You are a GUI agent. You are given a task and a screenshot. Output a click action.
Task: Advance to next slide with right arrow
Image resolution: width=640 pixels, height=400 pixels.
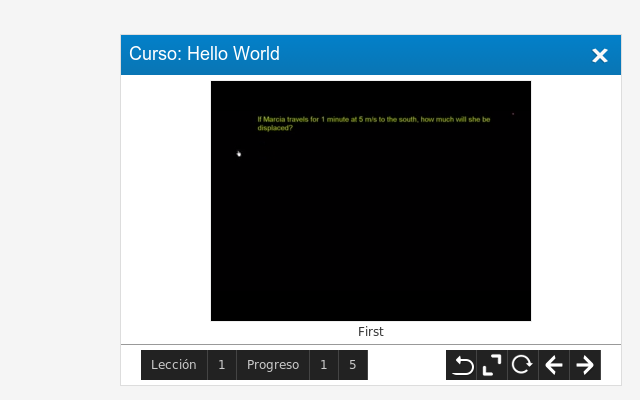(x=585, y=365)
